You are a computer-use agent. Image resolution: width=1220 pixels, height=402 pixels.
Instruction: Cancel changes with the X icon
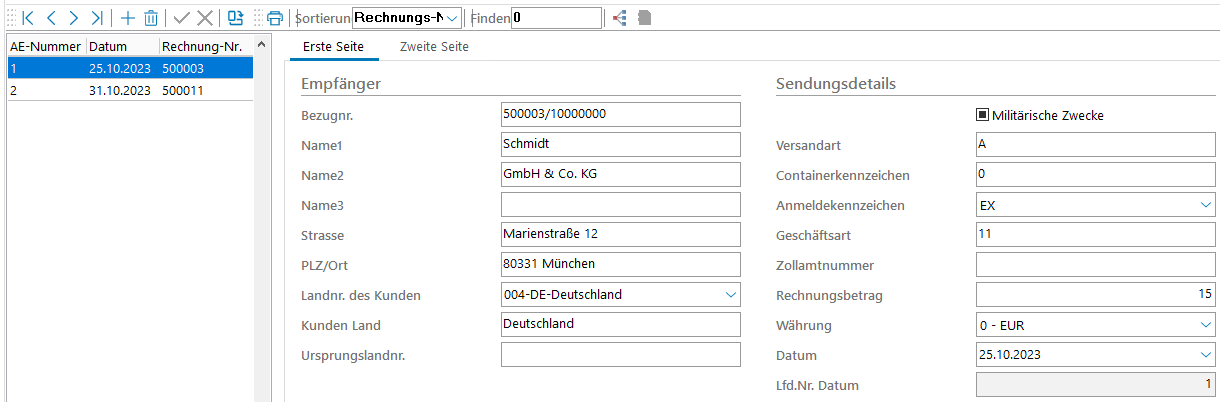click(x=204, y=18)
